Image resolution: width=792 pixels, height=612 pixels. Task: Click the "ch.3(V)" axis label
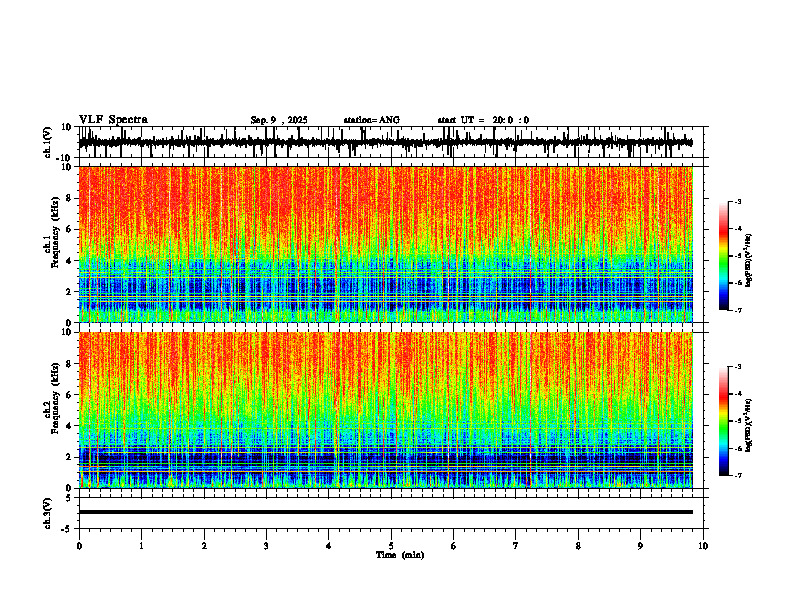click(x=48, y=514)
